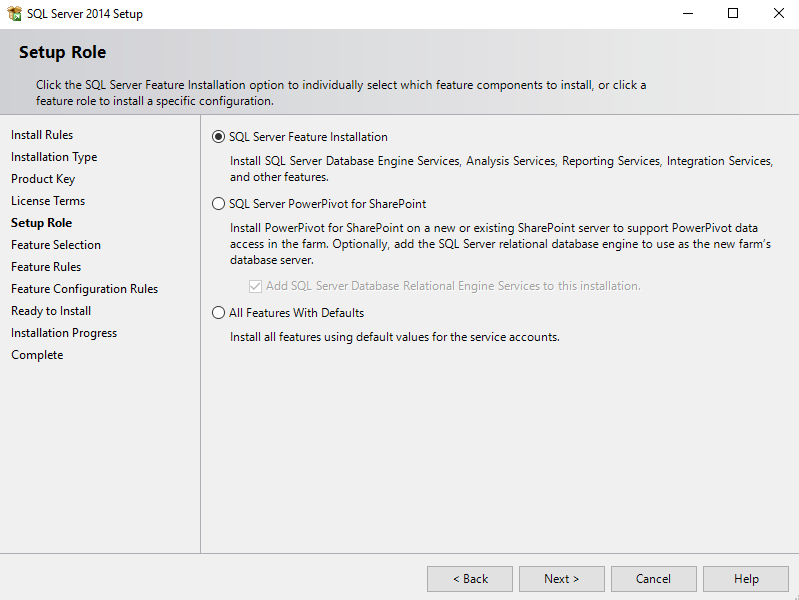This screenshot has width=799, height=600.
Task: Click the SQL Server Setup title bar icon
Action: [15, 13]
